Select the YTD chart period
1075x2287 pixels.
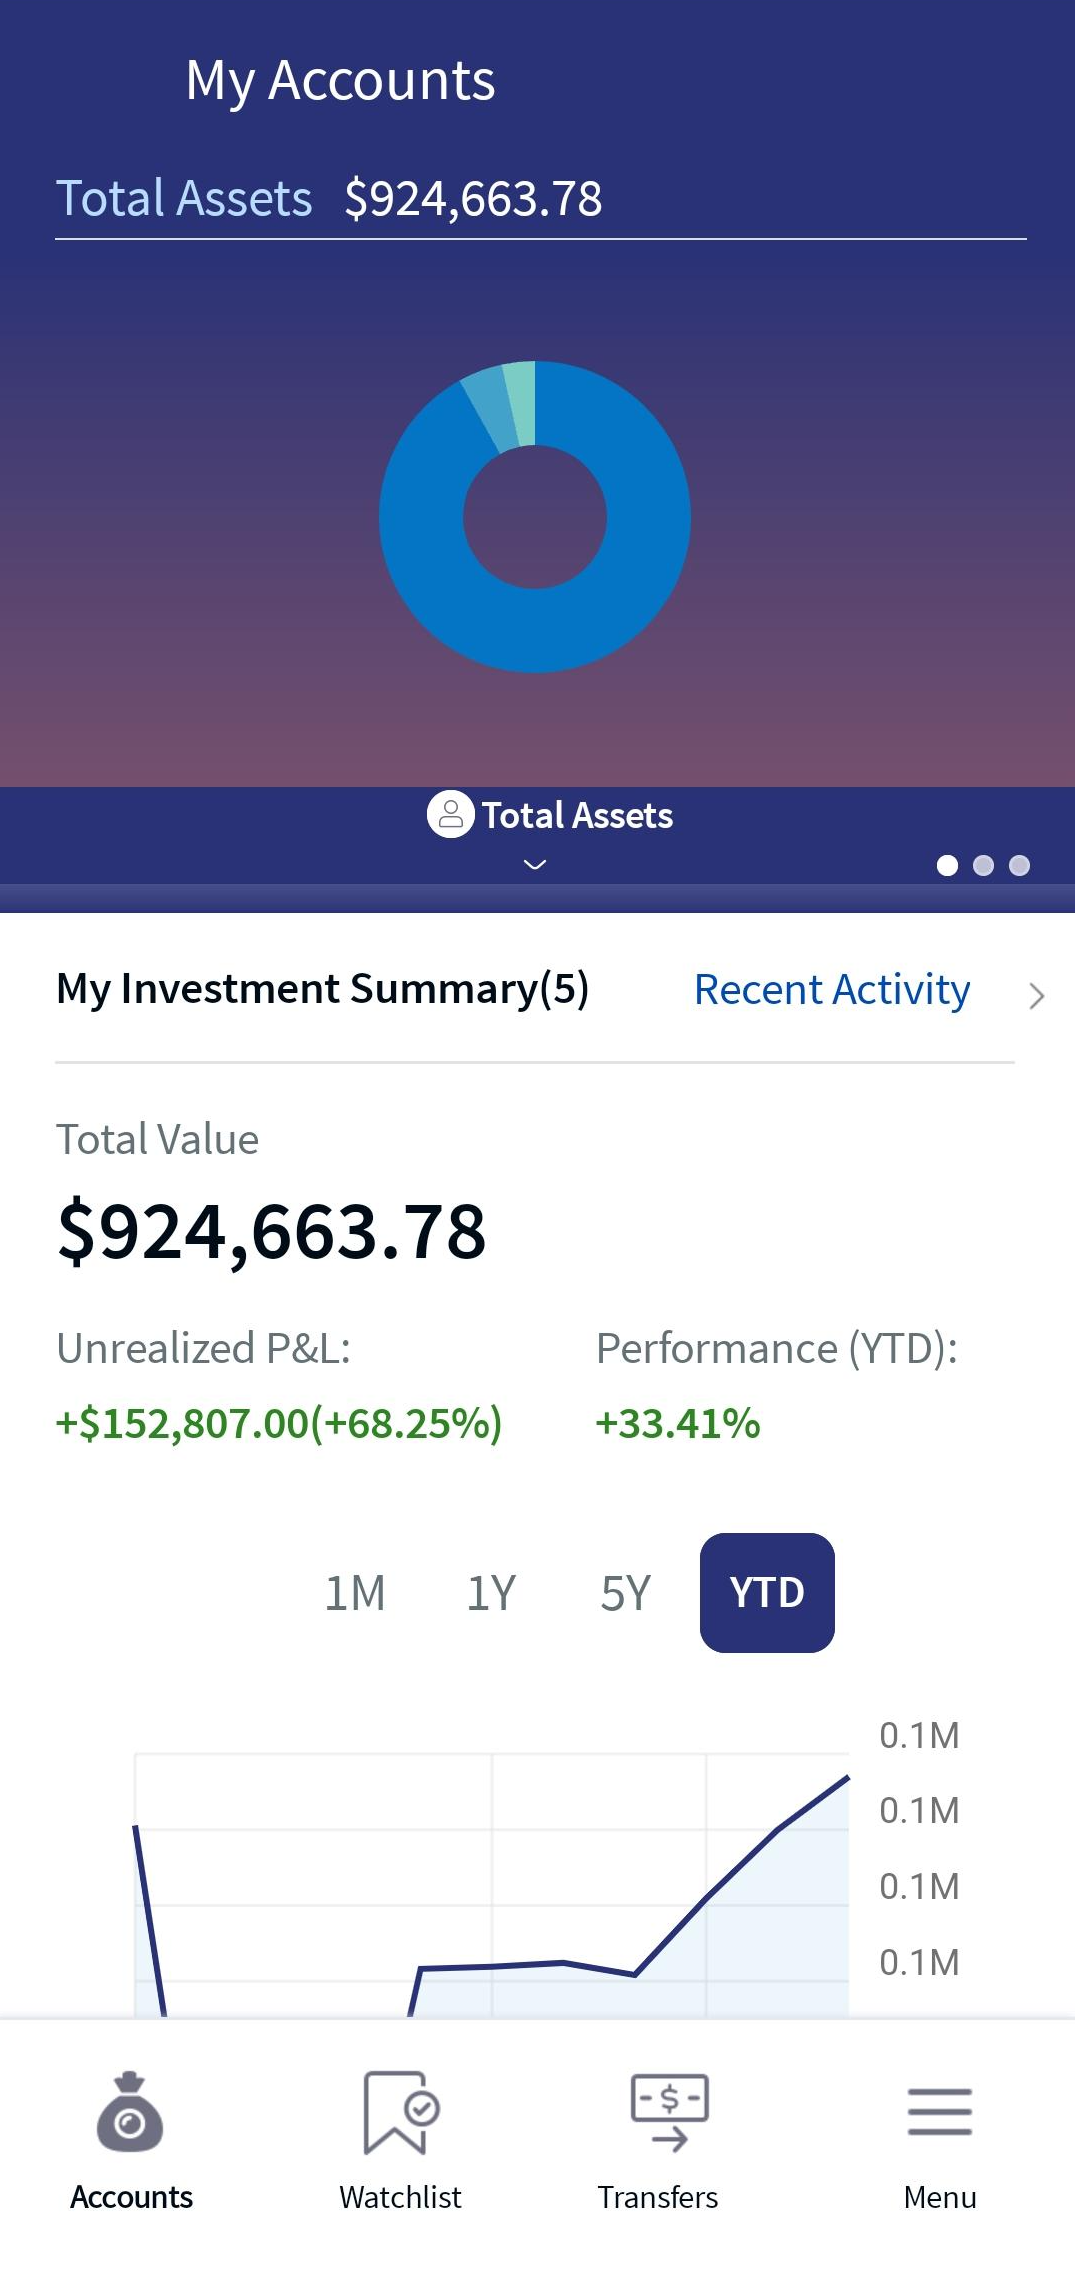click(x=767, y=1592)
